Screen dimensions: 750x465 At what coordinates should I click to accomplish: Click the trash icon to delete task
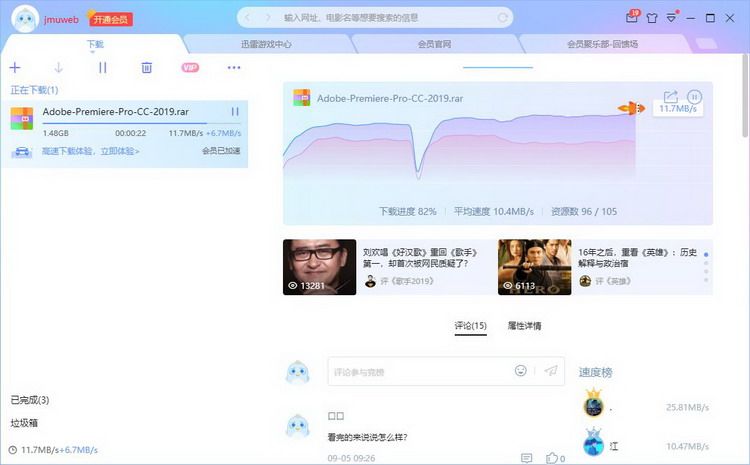pos(146,67)
